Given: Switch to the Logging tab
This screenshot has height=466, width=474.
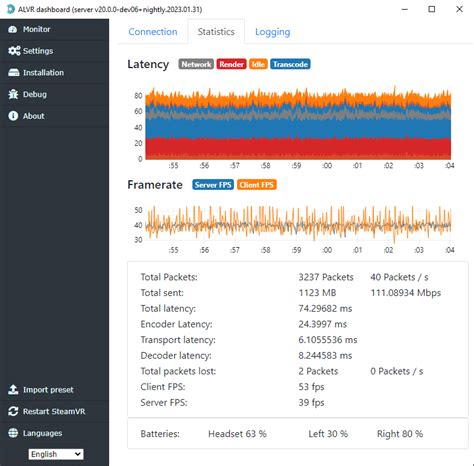Looking at the screenshot, I should point(273,32).
